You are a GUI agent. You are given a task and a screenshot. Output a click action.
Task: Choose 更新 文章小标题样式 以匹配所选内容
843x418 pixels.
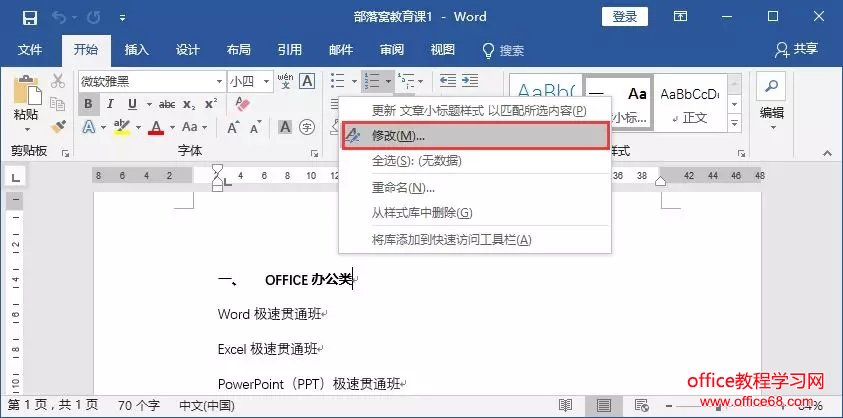(x=475, y=111)
